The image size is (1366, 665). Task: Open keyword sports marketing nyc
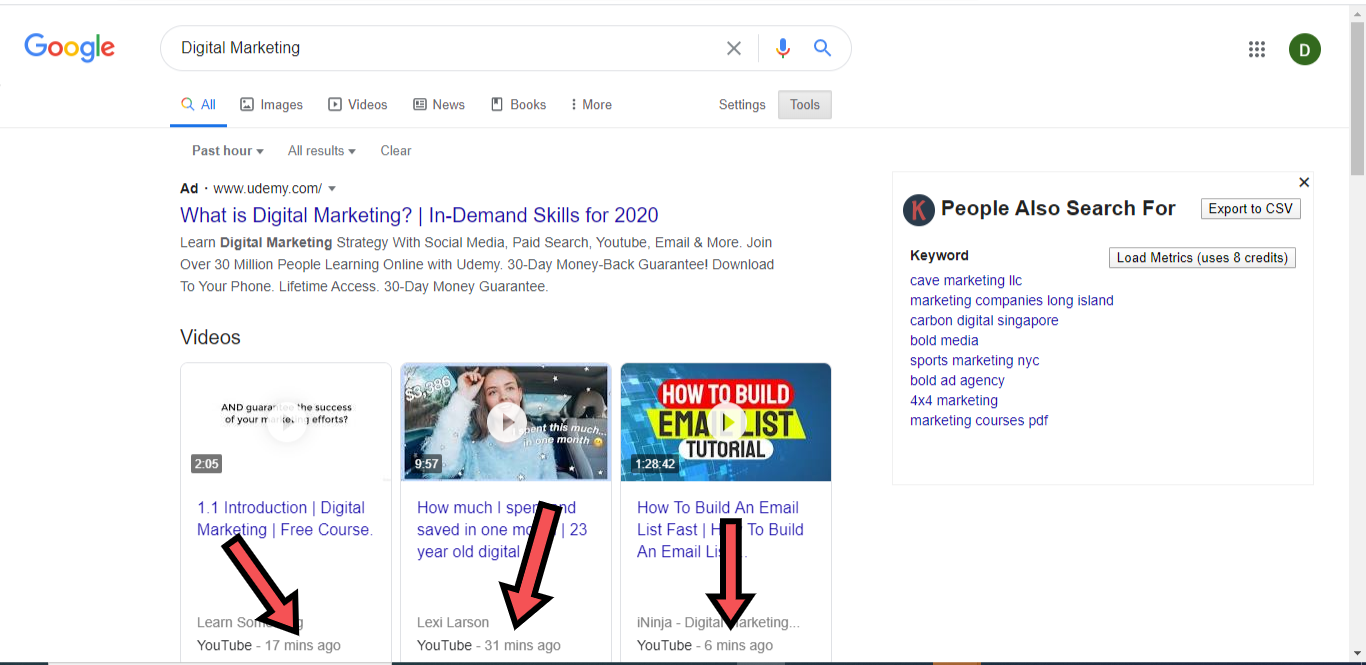975,361
